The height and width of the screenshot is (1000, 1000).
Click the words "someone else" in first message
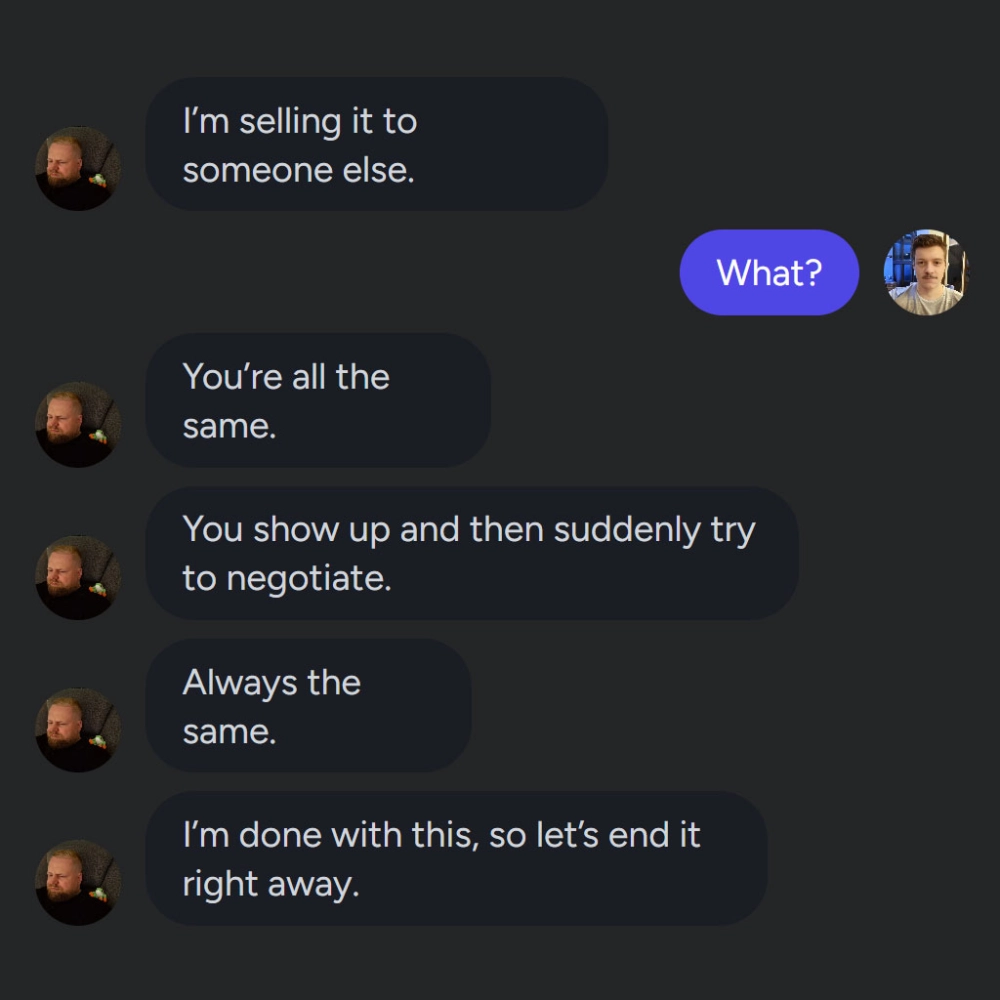pyautogui.click(x=298, y=170)
